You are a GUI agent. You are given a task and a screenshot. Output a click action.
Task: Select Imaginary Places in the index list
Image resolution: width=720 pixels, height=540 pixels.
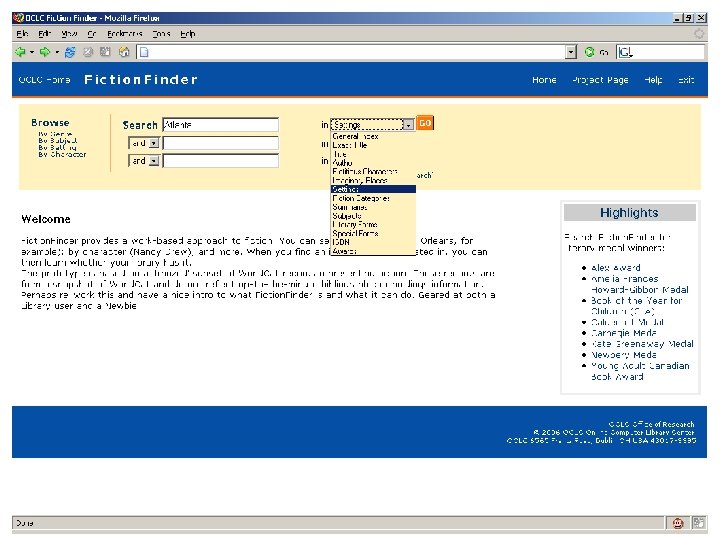click(373, 180)
